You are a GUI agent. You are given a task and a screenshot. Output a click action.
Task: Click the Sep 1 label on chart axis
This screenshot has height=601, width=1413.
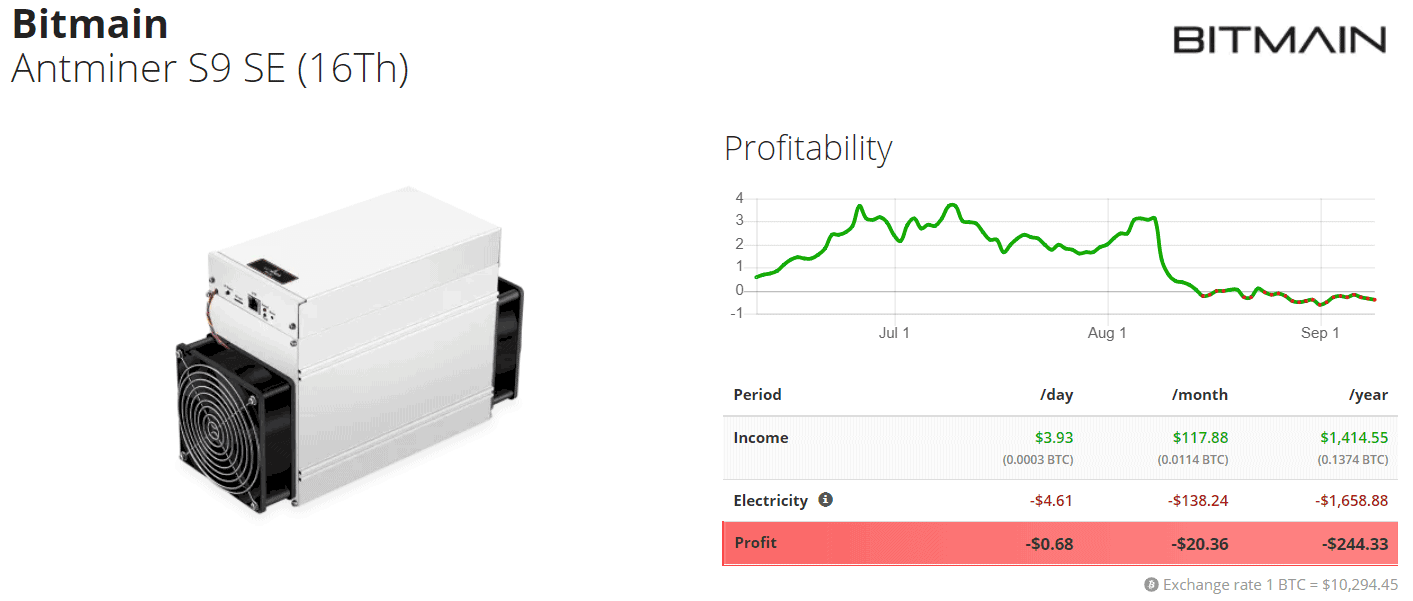[1320, 333]
